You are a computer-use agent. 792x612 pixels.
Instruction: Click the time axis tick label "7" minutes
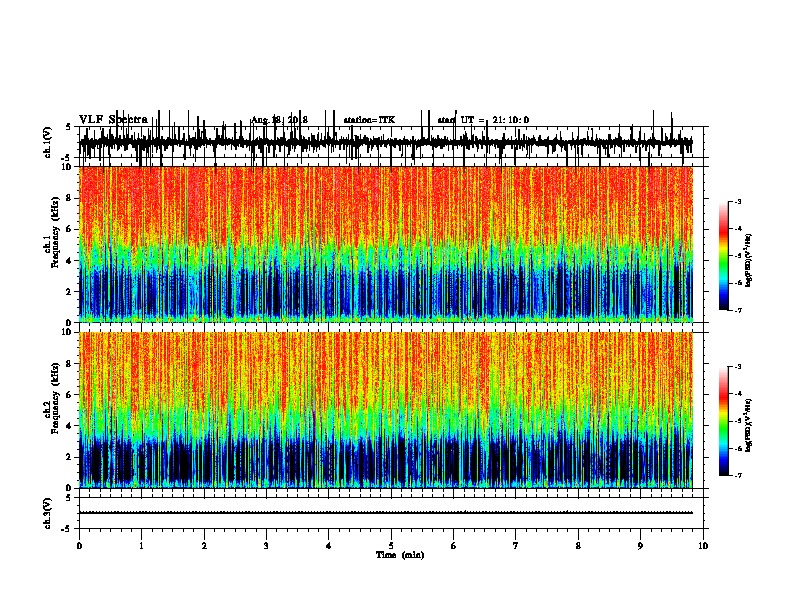coord(516,546)
